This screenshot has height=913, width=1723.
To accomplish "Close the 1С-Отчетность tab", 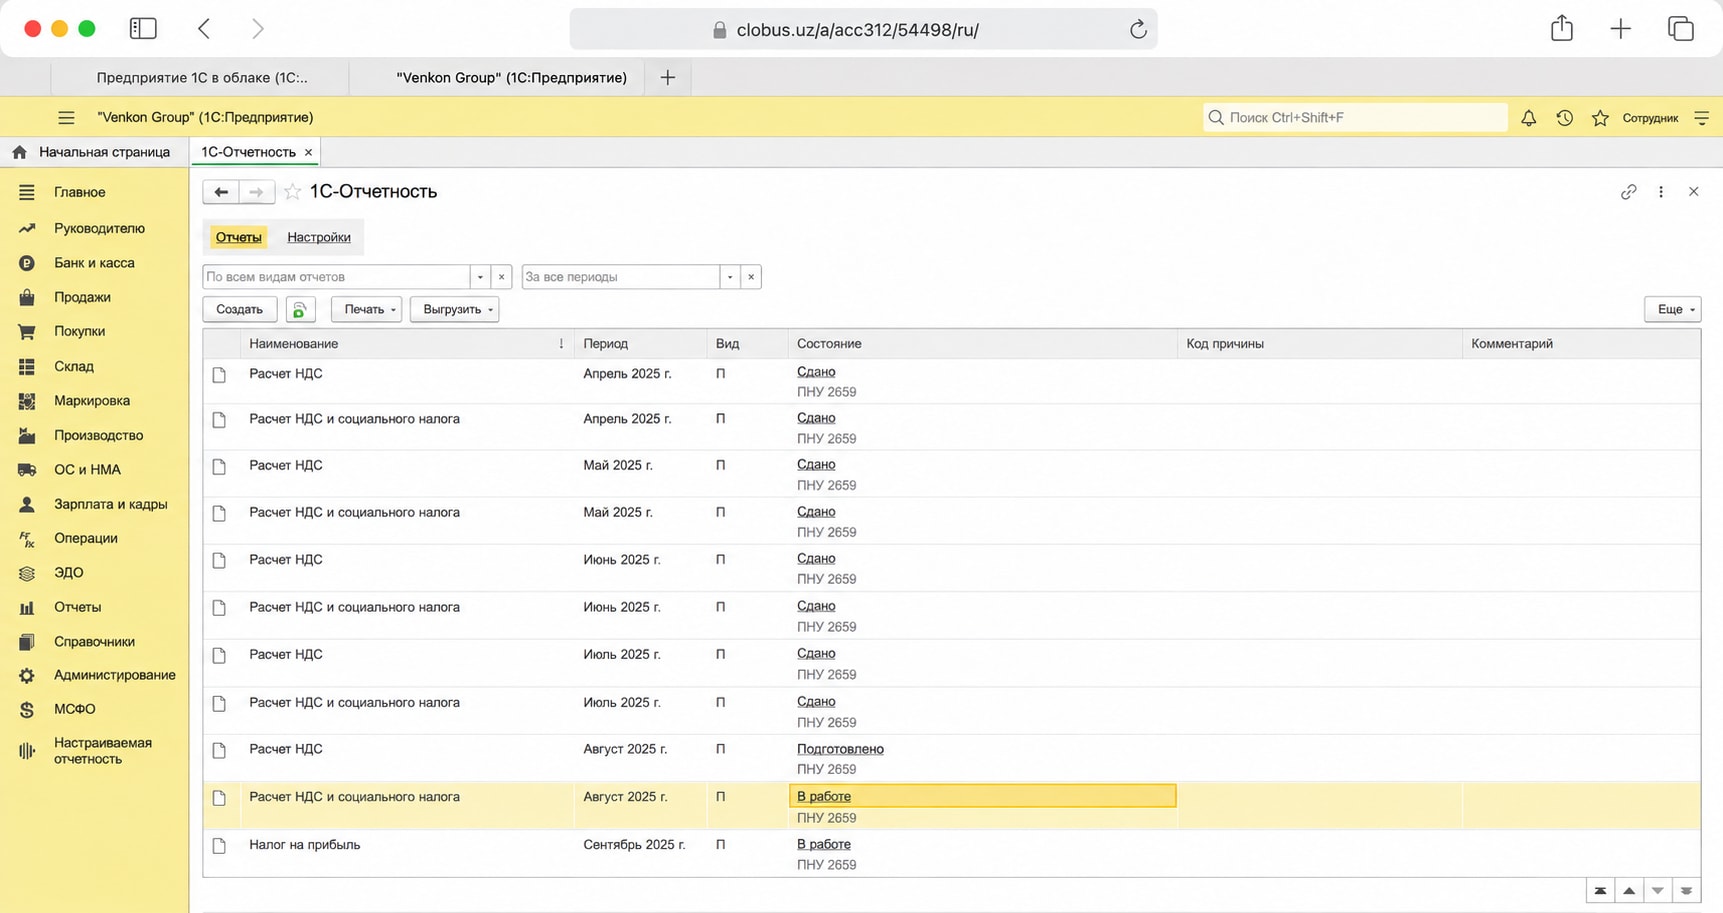I will tap(308, 152).
